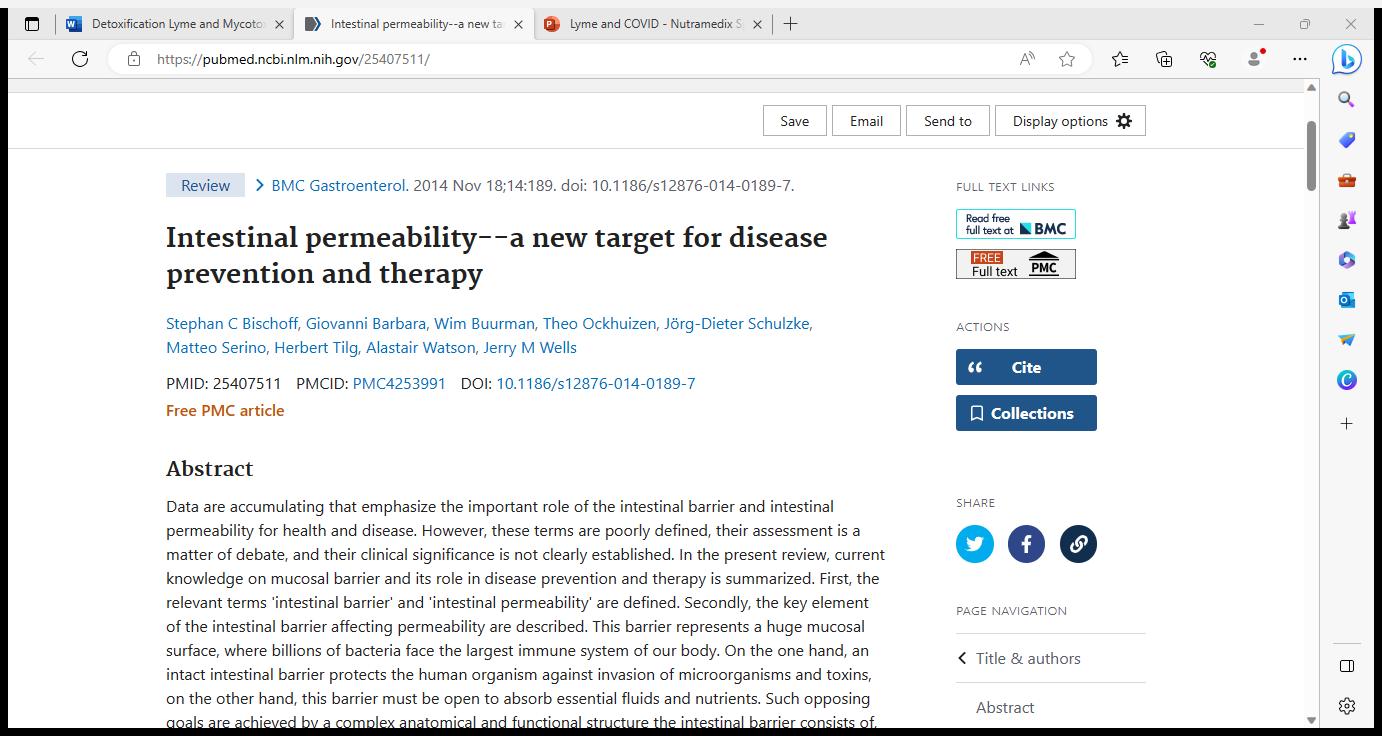Open the BMC free full text link

tap(1016, 224)
